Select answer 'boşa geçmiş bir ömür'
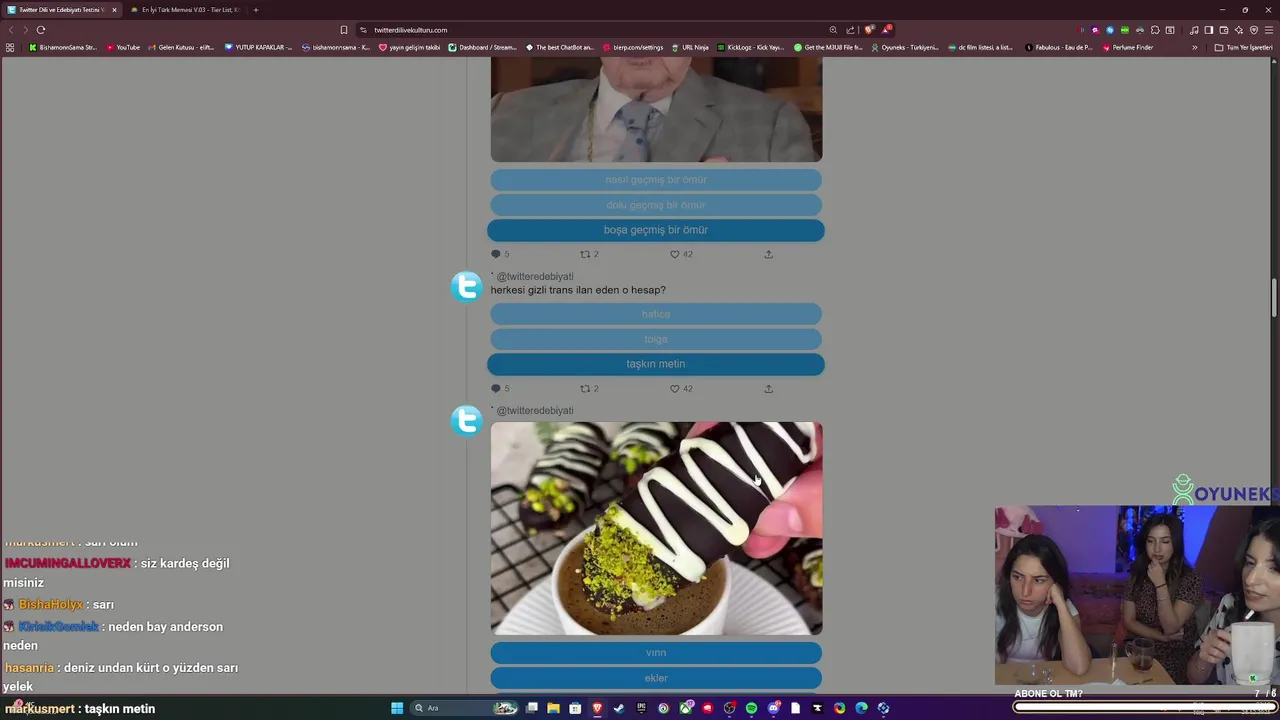Viewport: 1280px width, 720px height. 656,230
